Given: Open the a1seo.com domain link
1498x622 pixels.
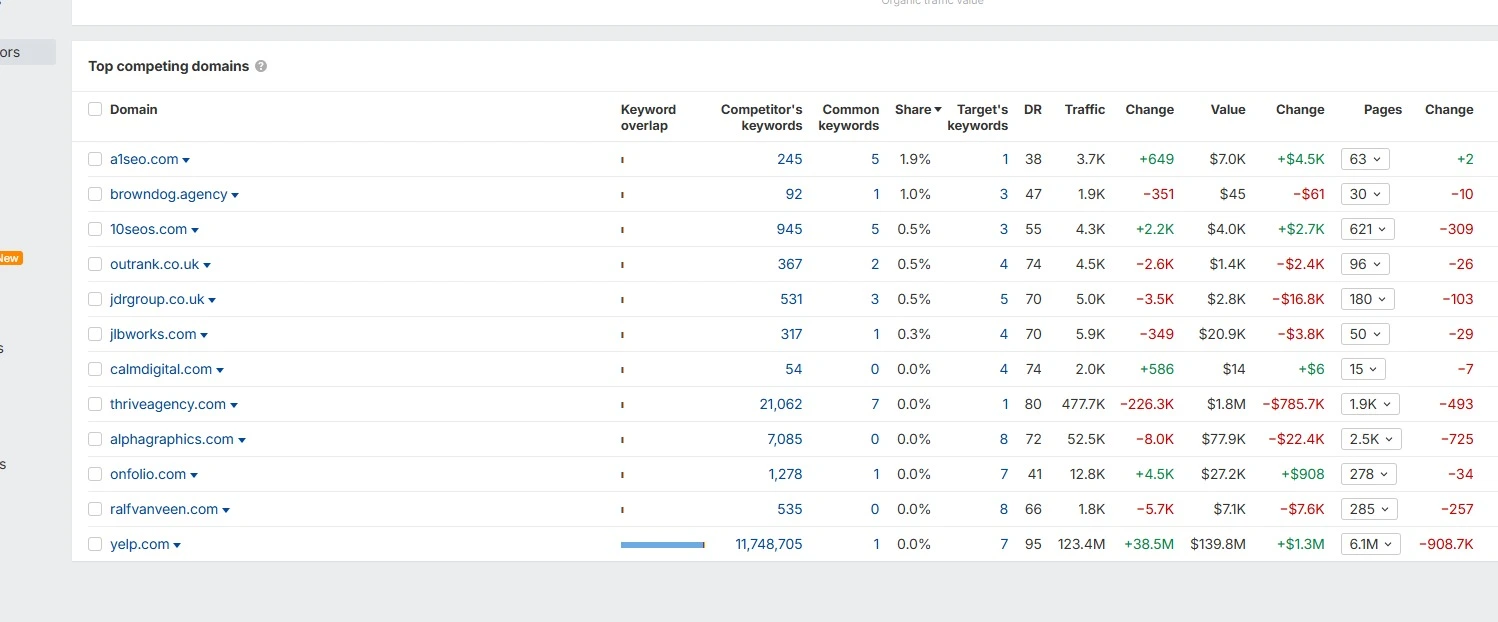Looking at the screenshot, I should (x=144, y=159).
